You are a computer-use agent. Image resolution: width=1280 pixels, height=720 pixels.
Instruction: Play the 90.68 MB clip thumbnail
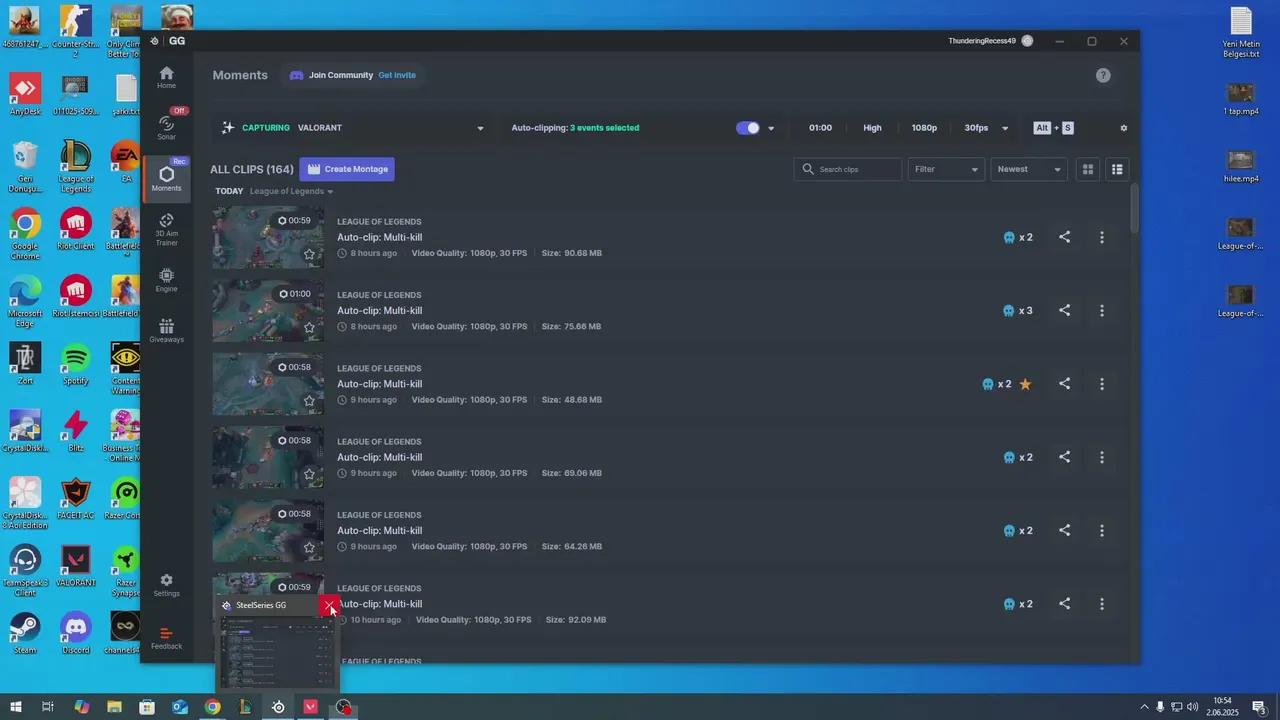pyautogui.click(x=268, y=237)
